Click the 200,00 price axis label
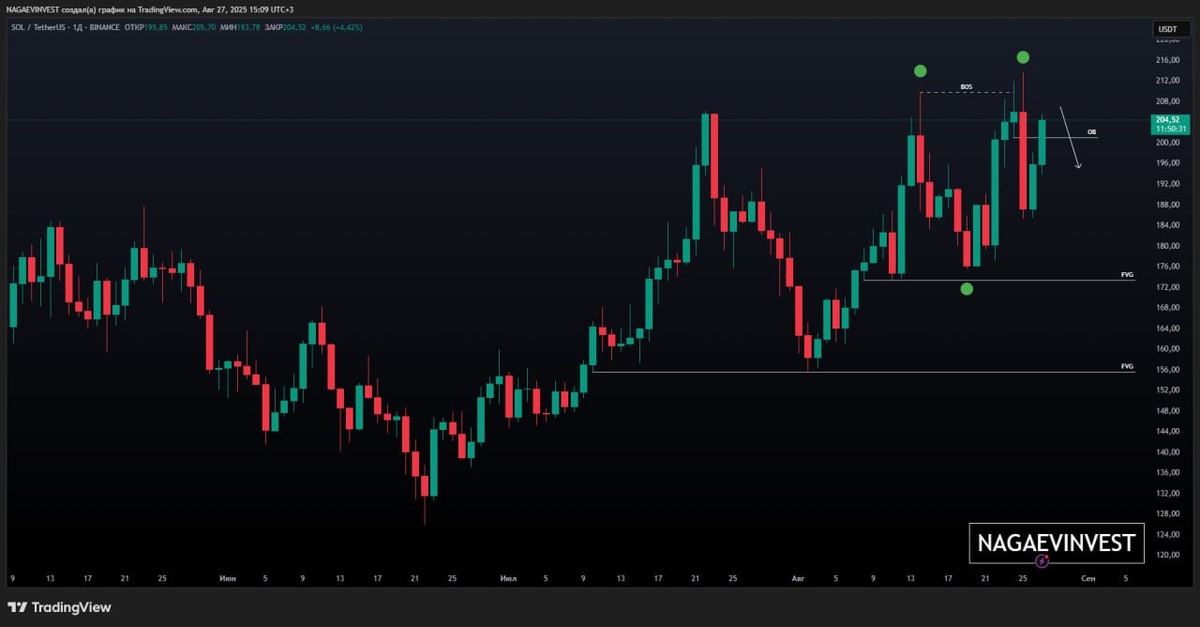Viewport: 1200px width, 627px height. tap(1166, 142)
